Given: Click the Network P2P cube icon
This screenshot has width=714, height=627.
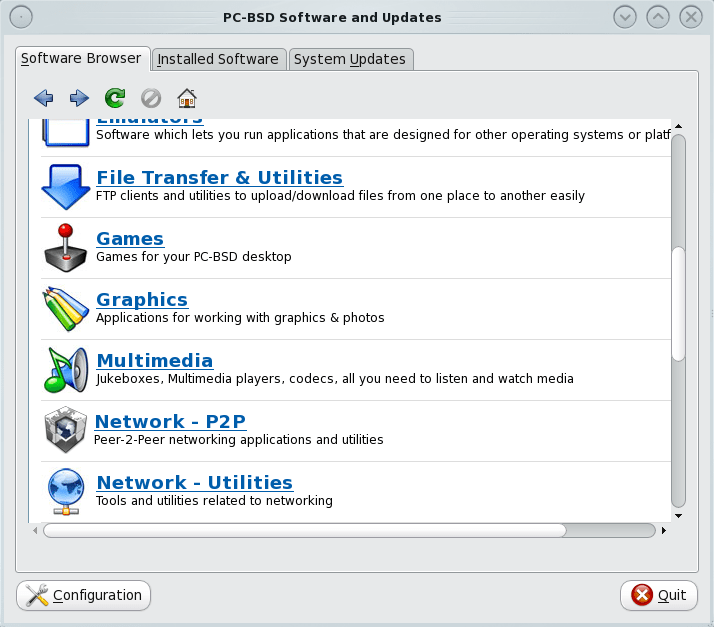Looking at the screenshot, I should (66, 430).
